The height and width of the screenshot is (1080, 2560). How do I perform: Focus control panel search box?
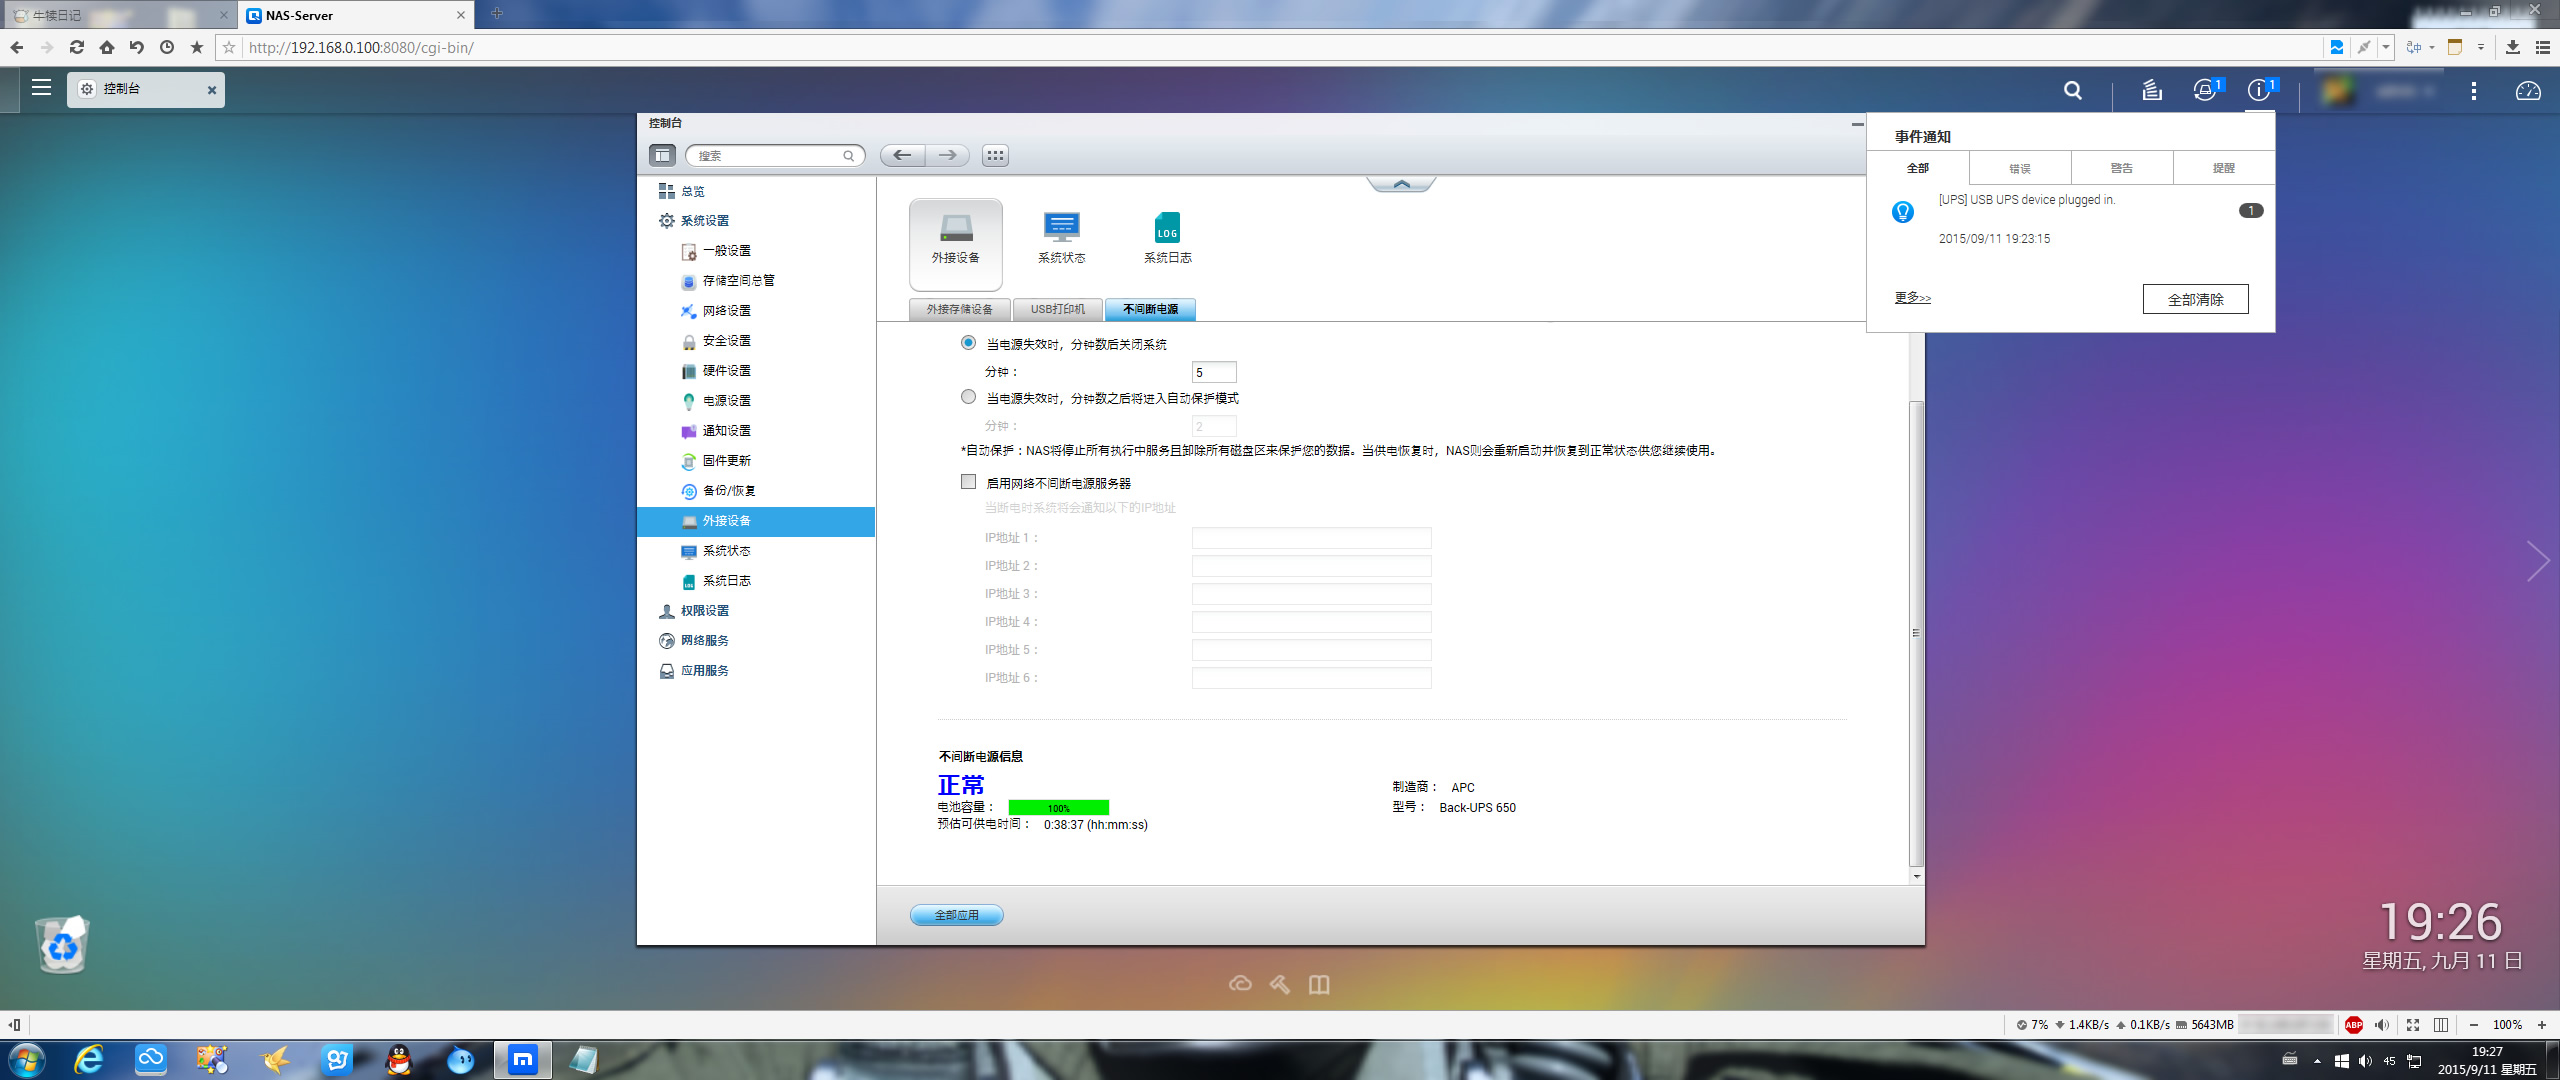tap(775, 155)
